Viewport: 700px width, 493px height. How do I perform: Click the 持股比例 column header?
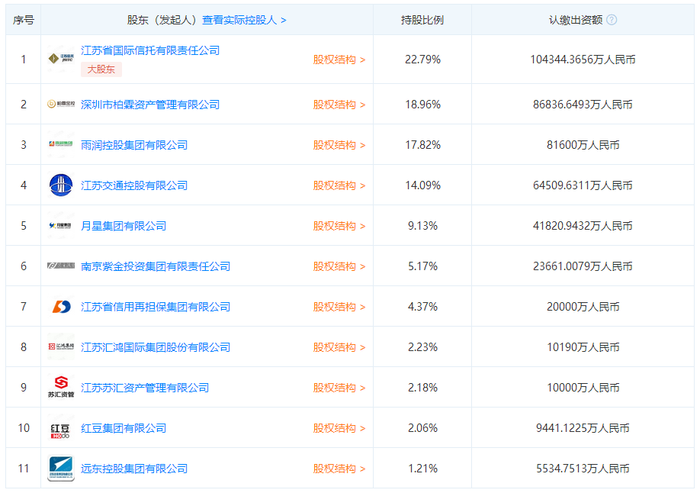[x=422, y=20]
